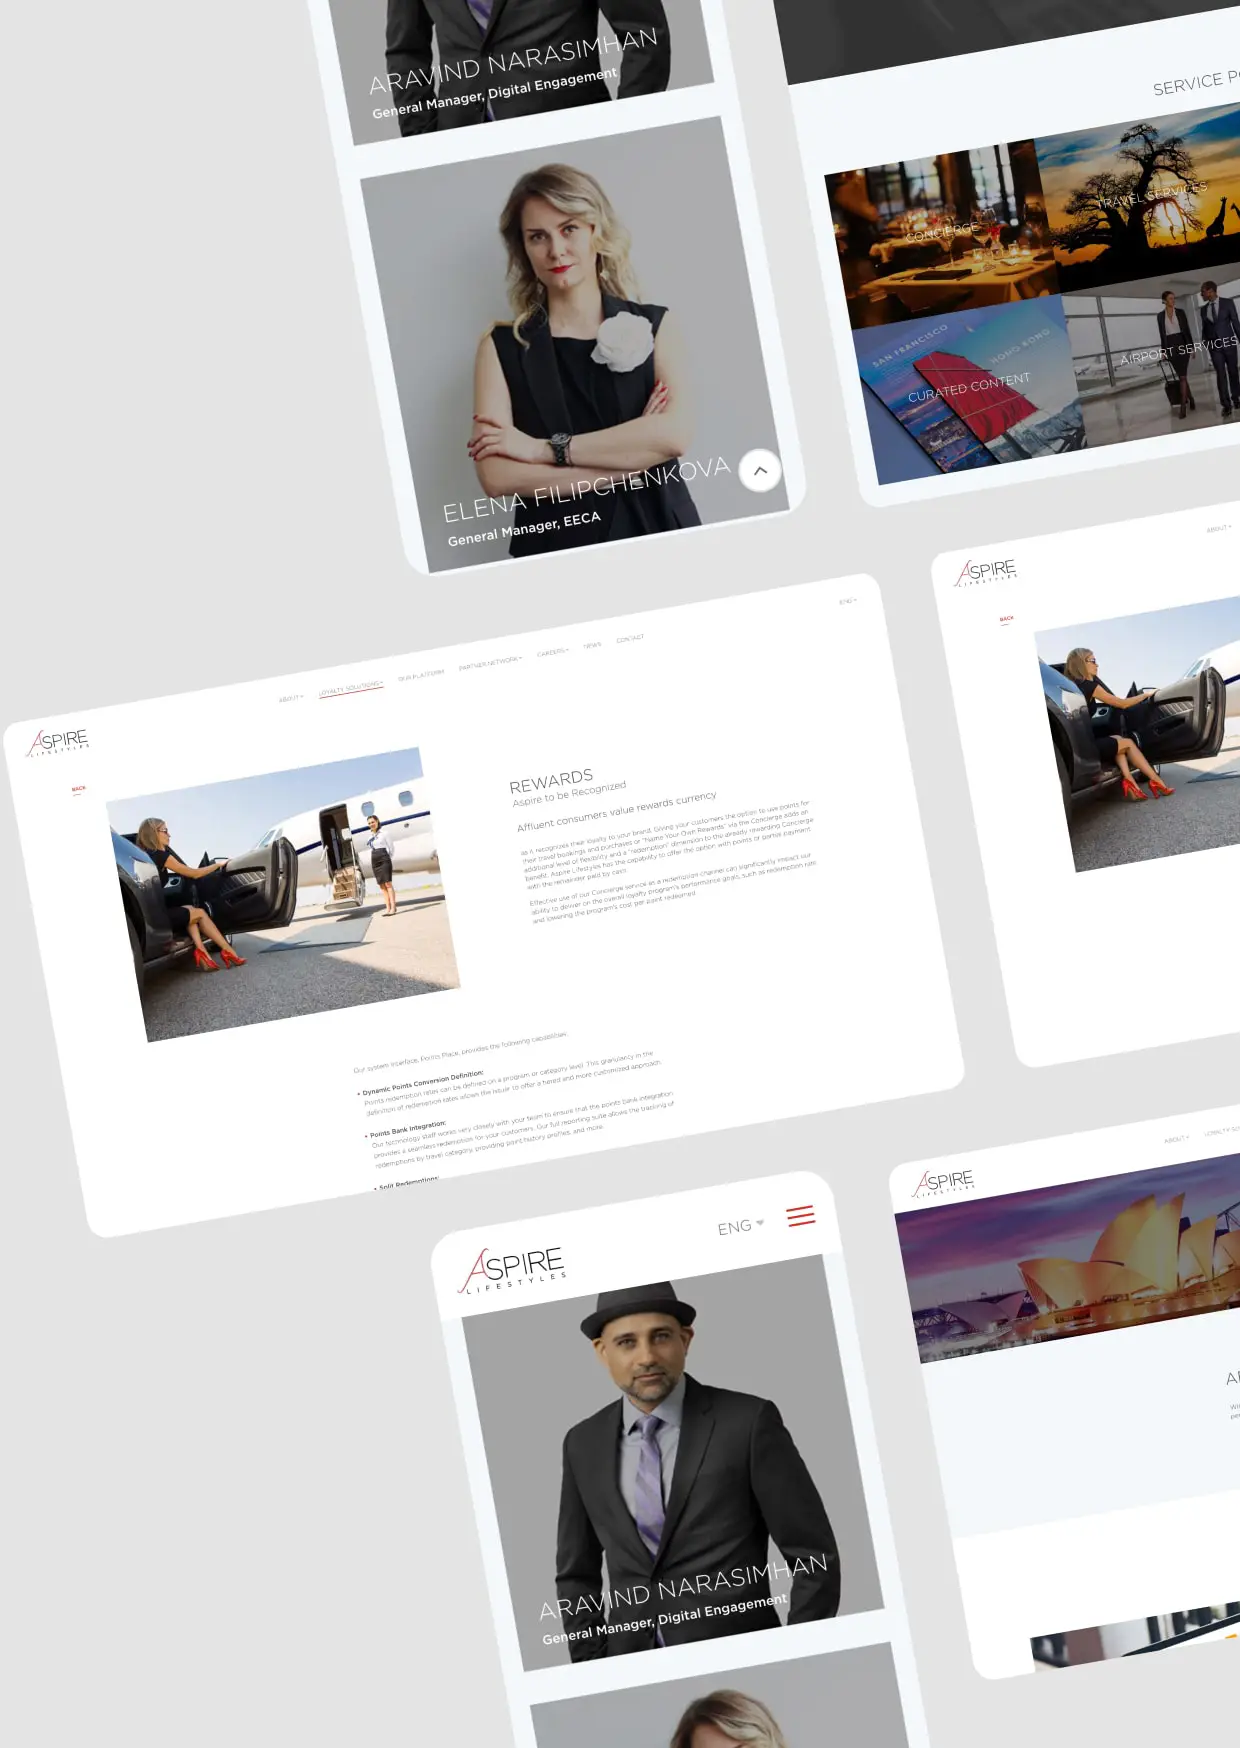Open the Contact menu item
This screenshot has width=1240, height=1748.
[630, 638]
